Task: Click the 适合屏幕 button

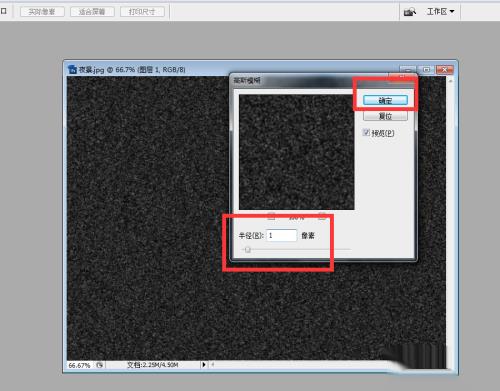Action: (x=92, y=12)
